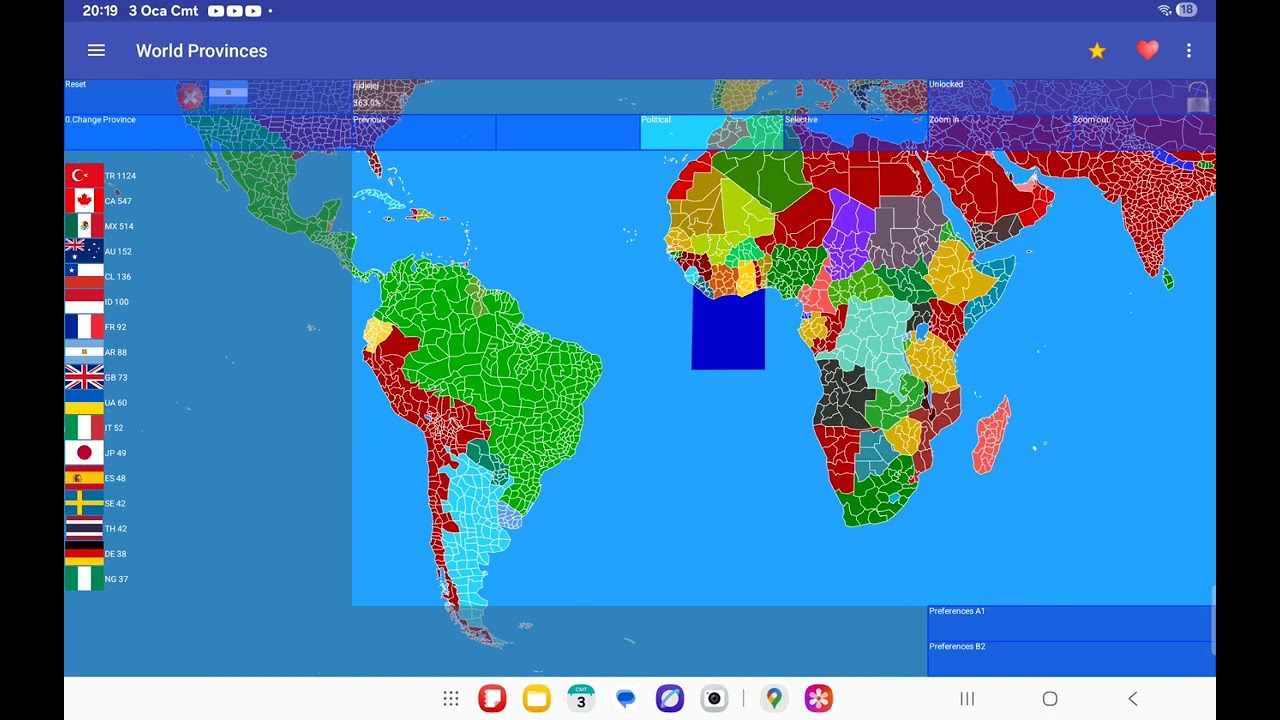Select the Sweden flag in the ranking list
This screenshot has height=720, width=1280.
click(84, 503)
